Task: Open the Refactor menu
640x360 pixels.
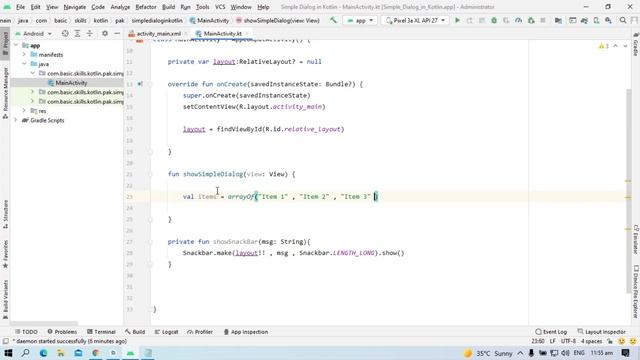Action: click(146, 7)
